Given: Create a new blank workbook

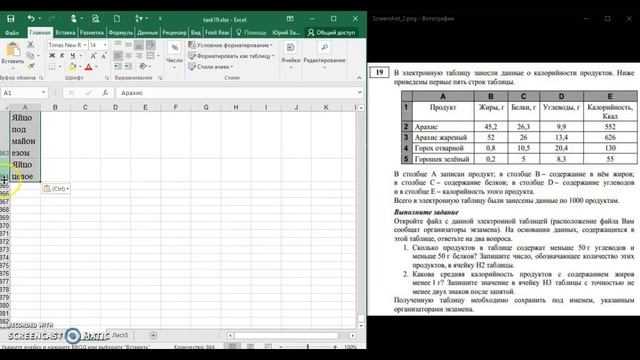Looking at the screenshot, I should (x=117, y=19).
